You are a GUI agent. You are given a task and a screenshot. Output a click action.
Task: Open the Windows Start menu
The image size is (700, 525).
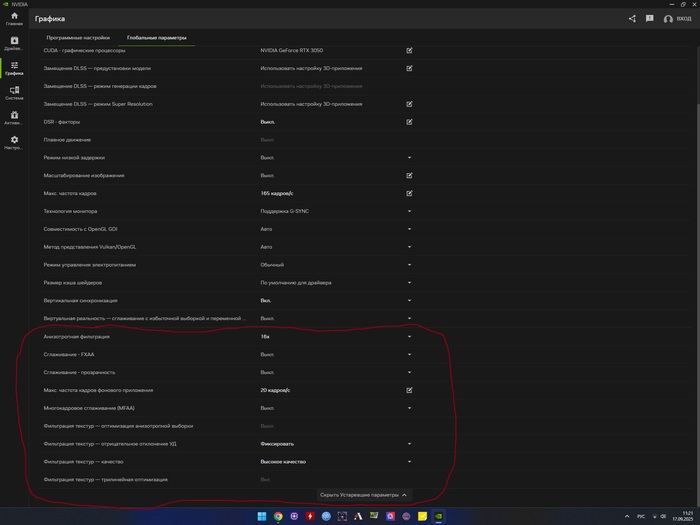262,517
